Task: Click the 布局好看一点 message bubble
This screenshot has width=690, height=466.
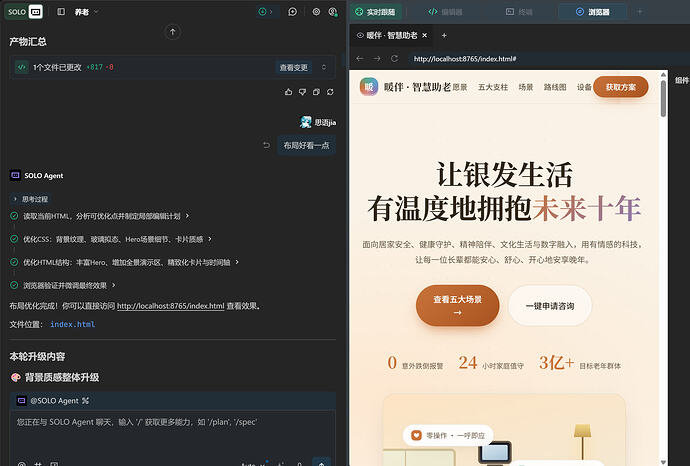Action: [306, 145]
